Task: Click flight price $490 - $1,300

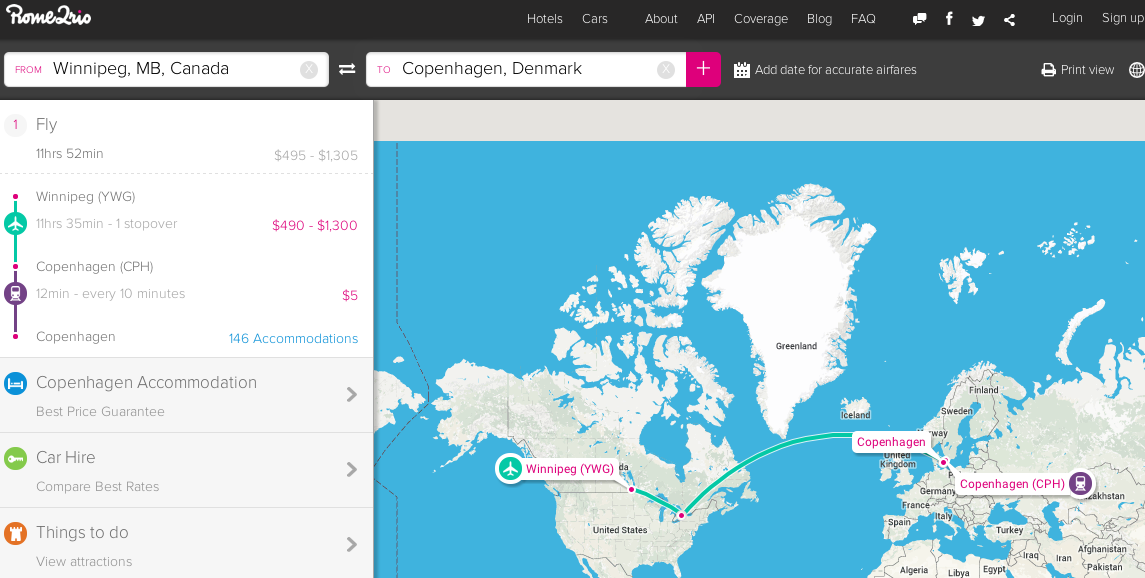Action: (x=315, y=226)
